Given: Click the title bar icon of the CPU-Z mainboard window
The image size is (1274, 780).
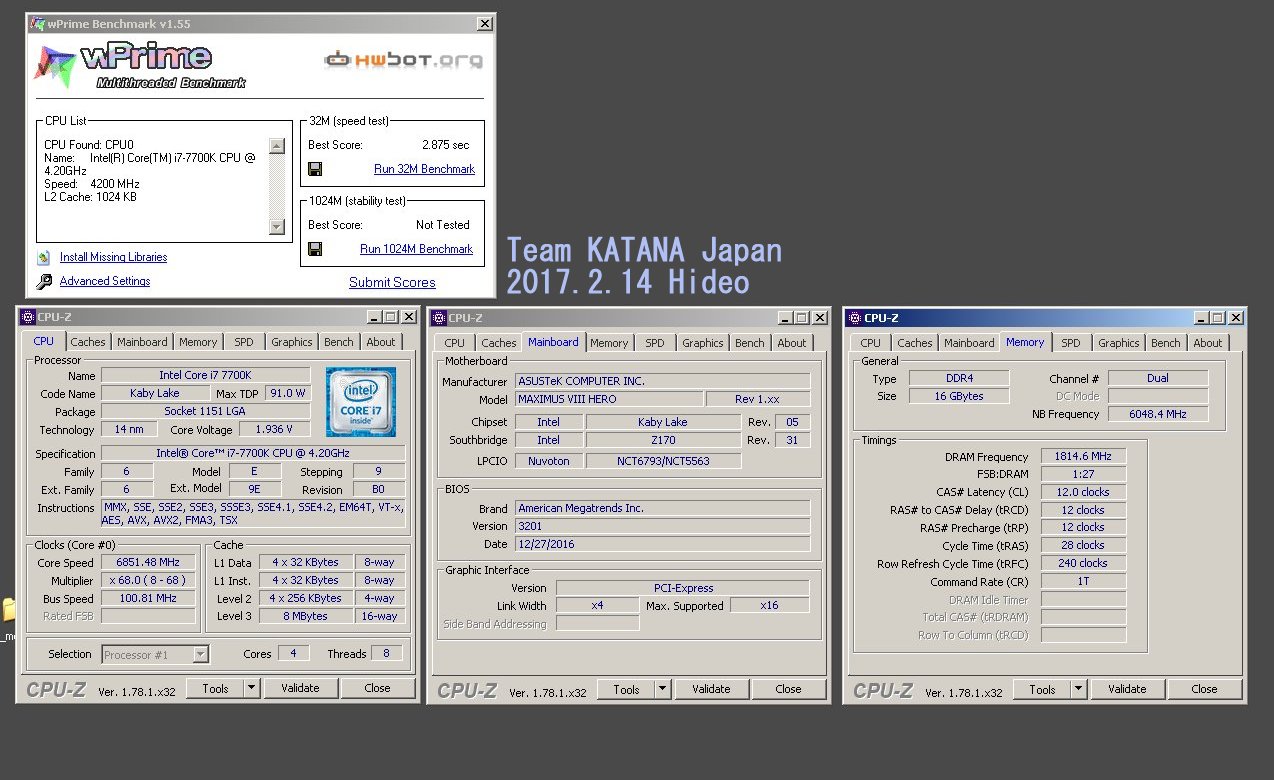Looking at the screenshot, I should [438, 318].
